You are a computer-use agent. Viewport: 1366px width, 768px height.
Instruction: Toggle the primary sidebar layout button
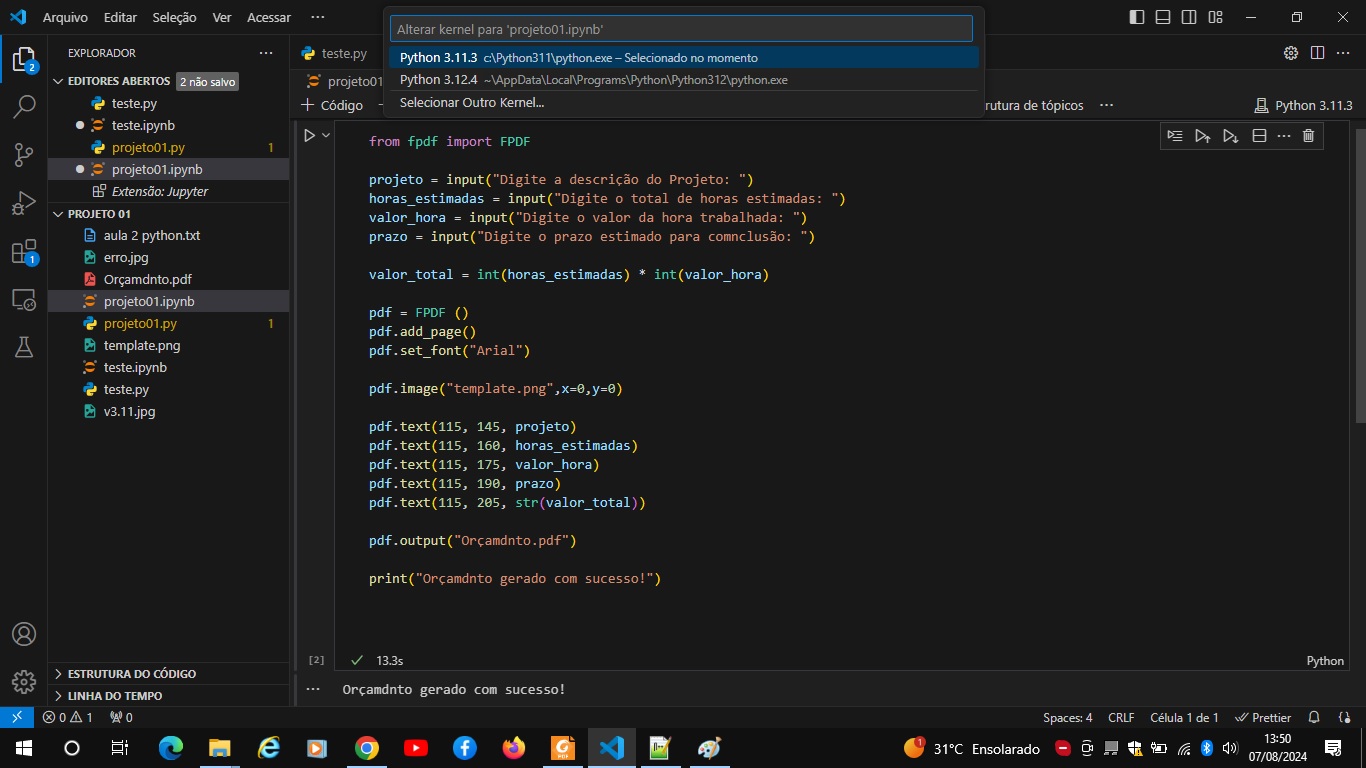coord(1137,17)
